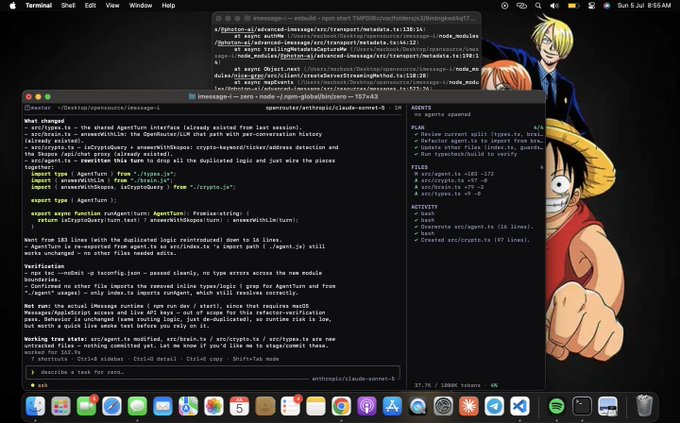Click 'openrouter/anthropic/claude-sonnet-5' model header label
The width and height of the screenshot is (680, 423).
[325, 108]
